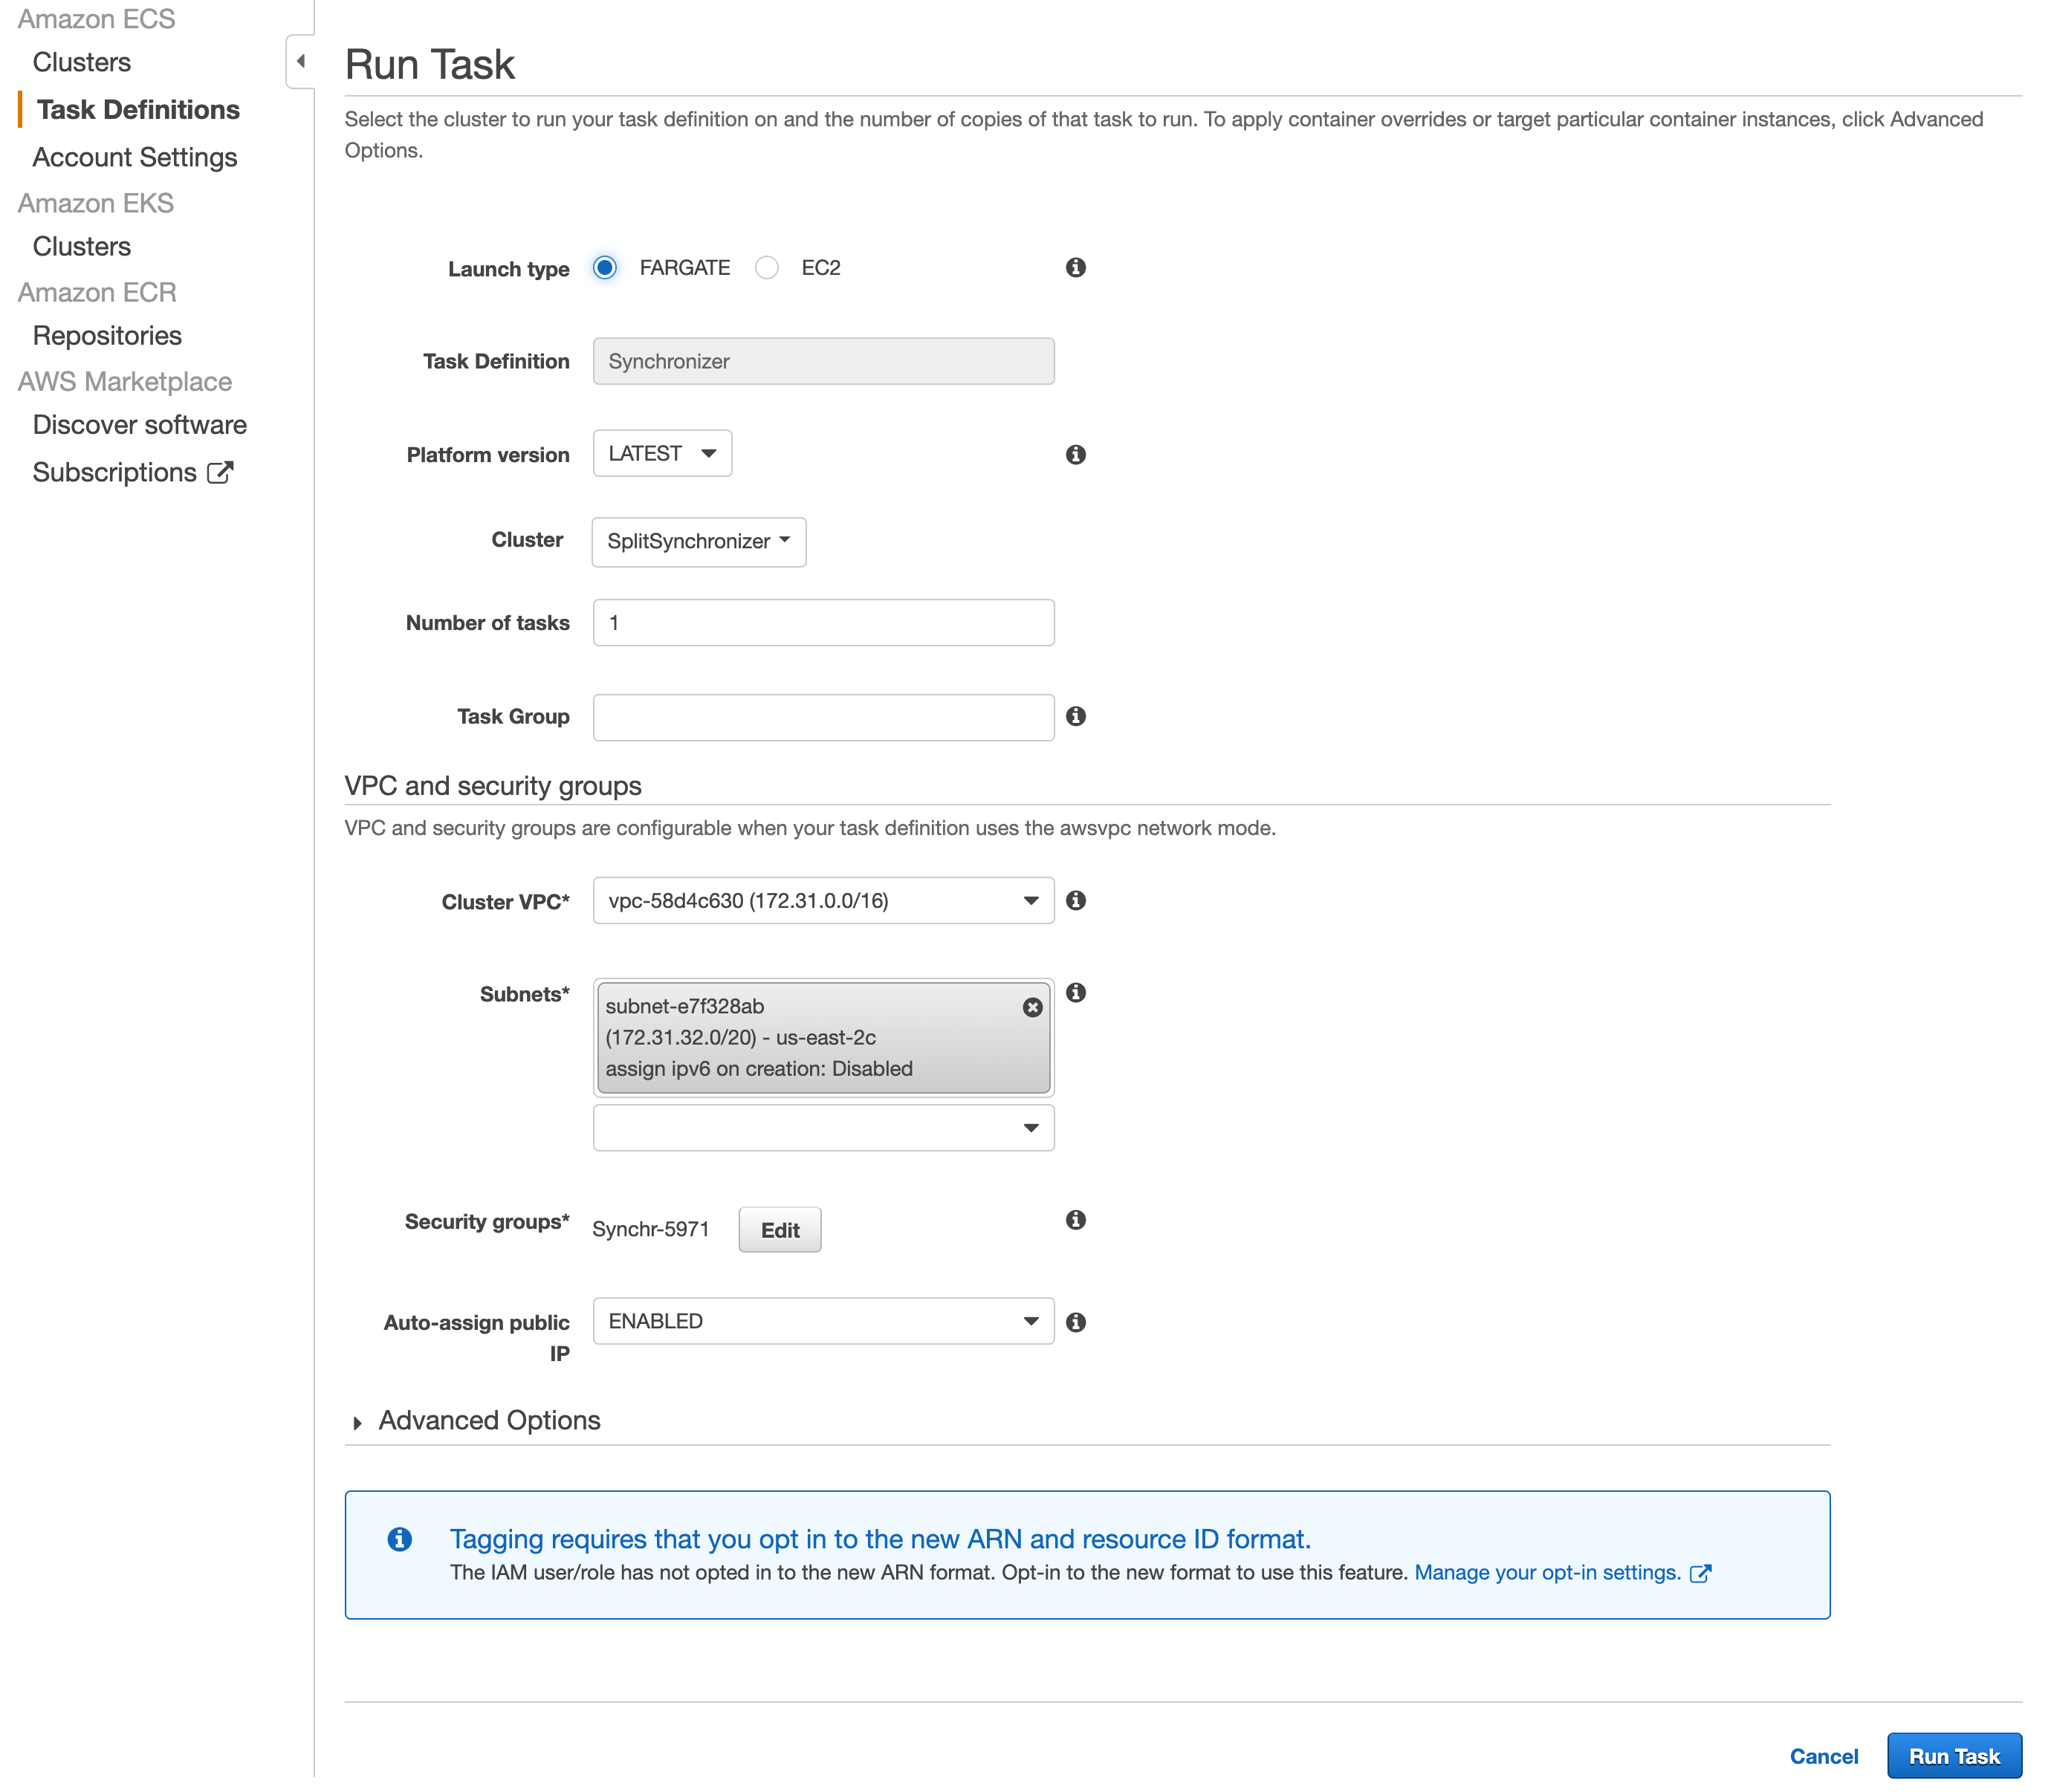Open the Auto-assign public IP dropdown
This screenshot has height=1792, width=2051.
tap(822, 1321)
